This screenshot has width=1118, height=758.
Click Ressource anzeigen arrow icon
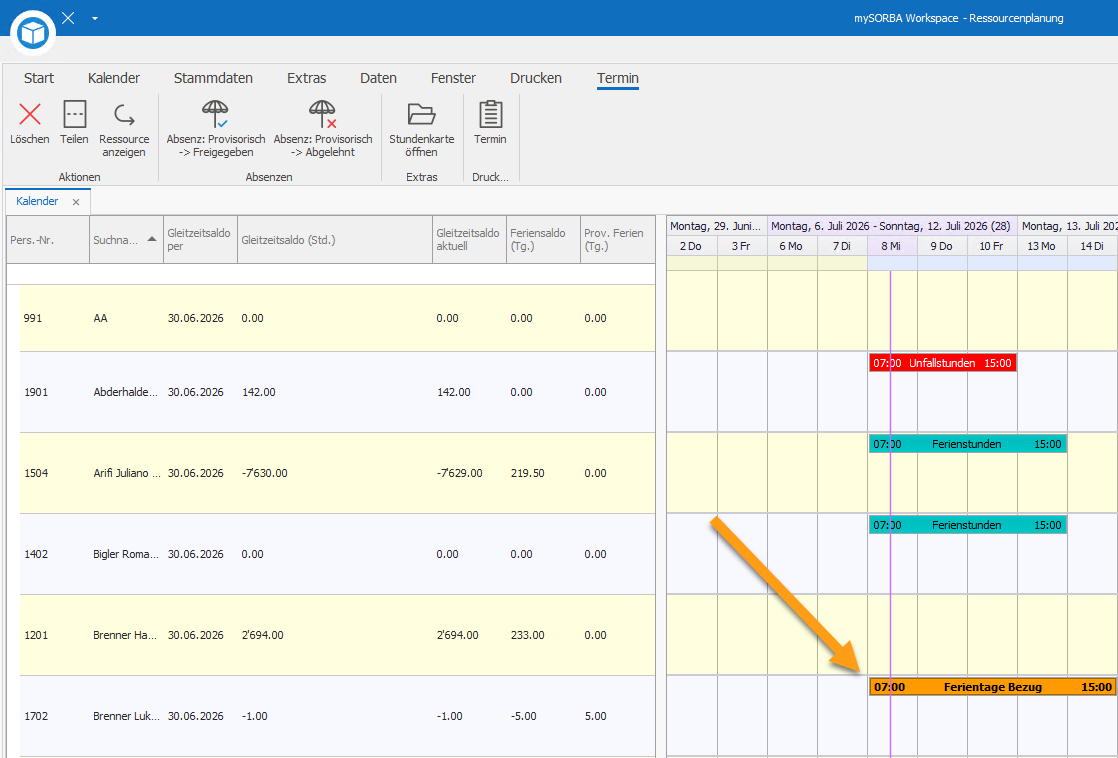tap(124, 114)
